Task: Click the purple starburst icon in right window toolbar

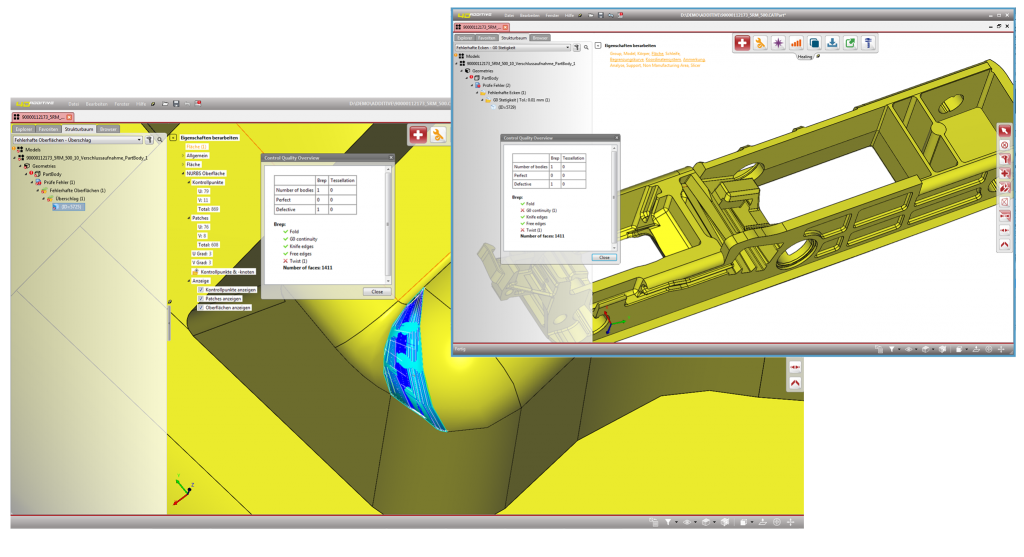Action: pos(778,43)
